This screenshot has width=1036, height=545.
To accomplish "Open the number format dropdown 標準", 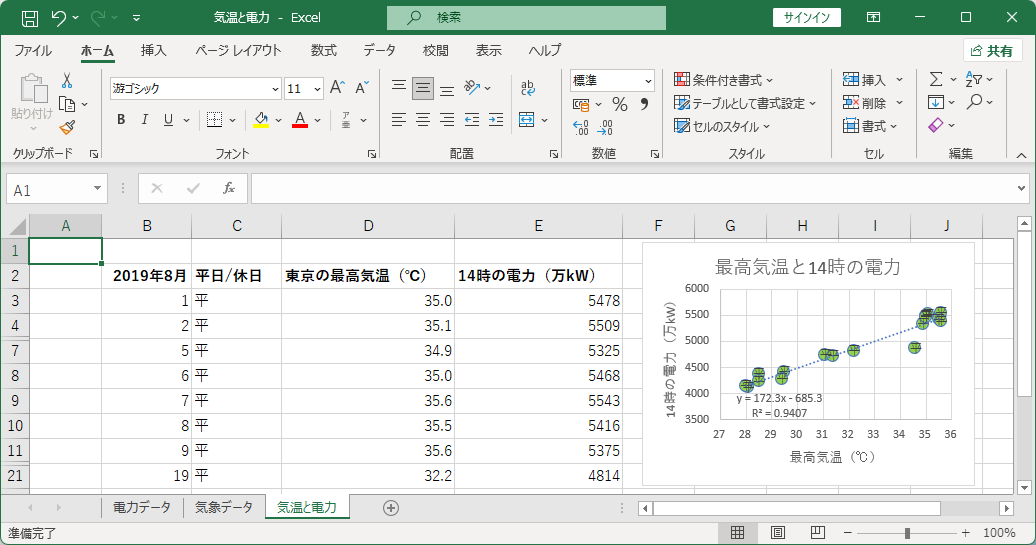I will [648, 81].
